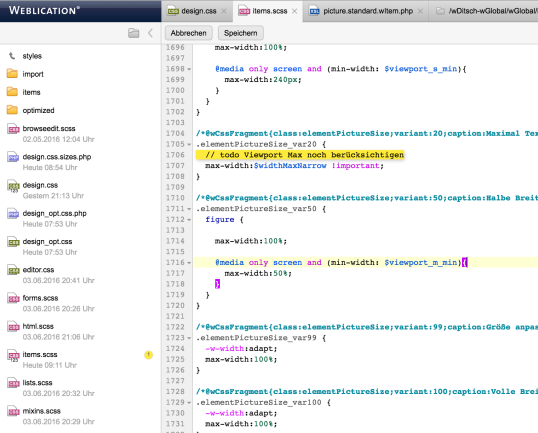This screenshot has width=538, height=433.
Task: Click the editor.css file icon
Action: pos(13,270)
